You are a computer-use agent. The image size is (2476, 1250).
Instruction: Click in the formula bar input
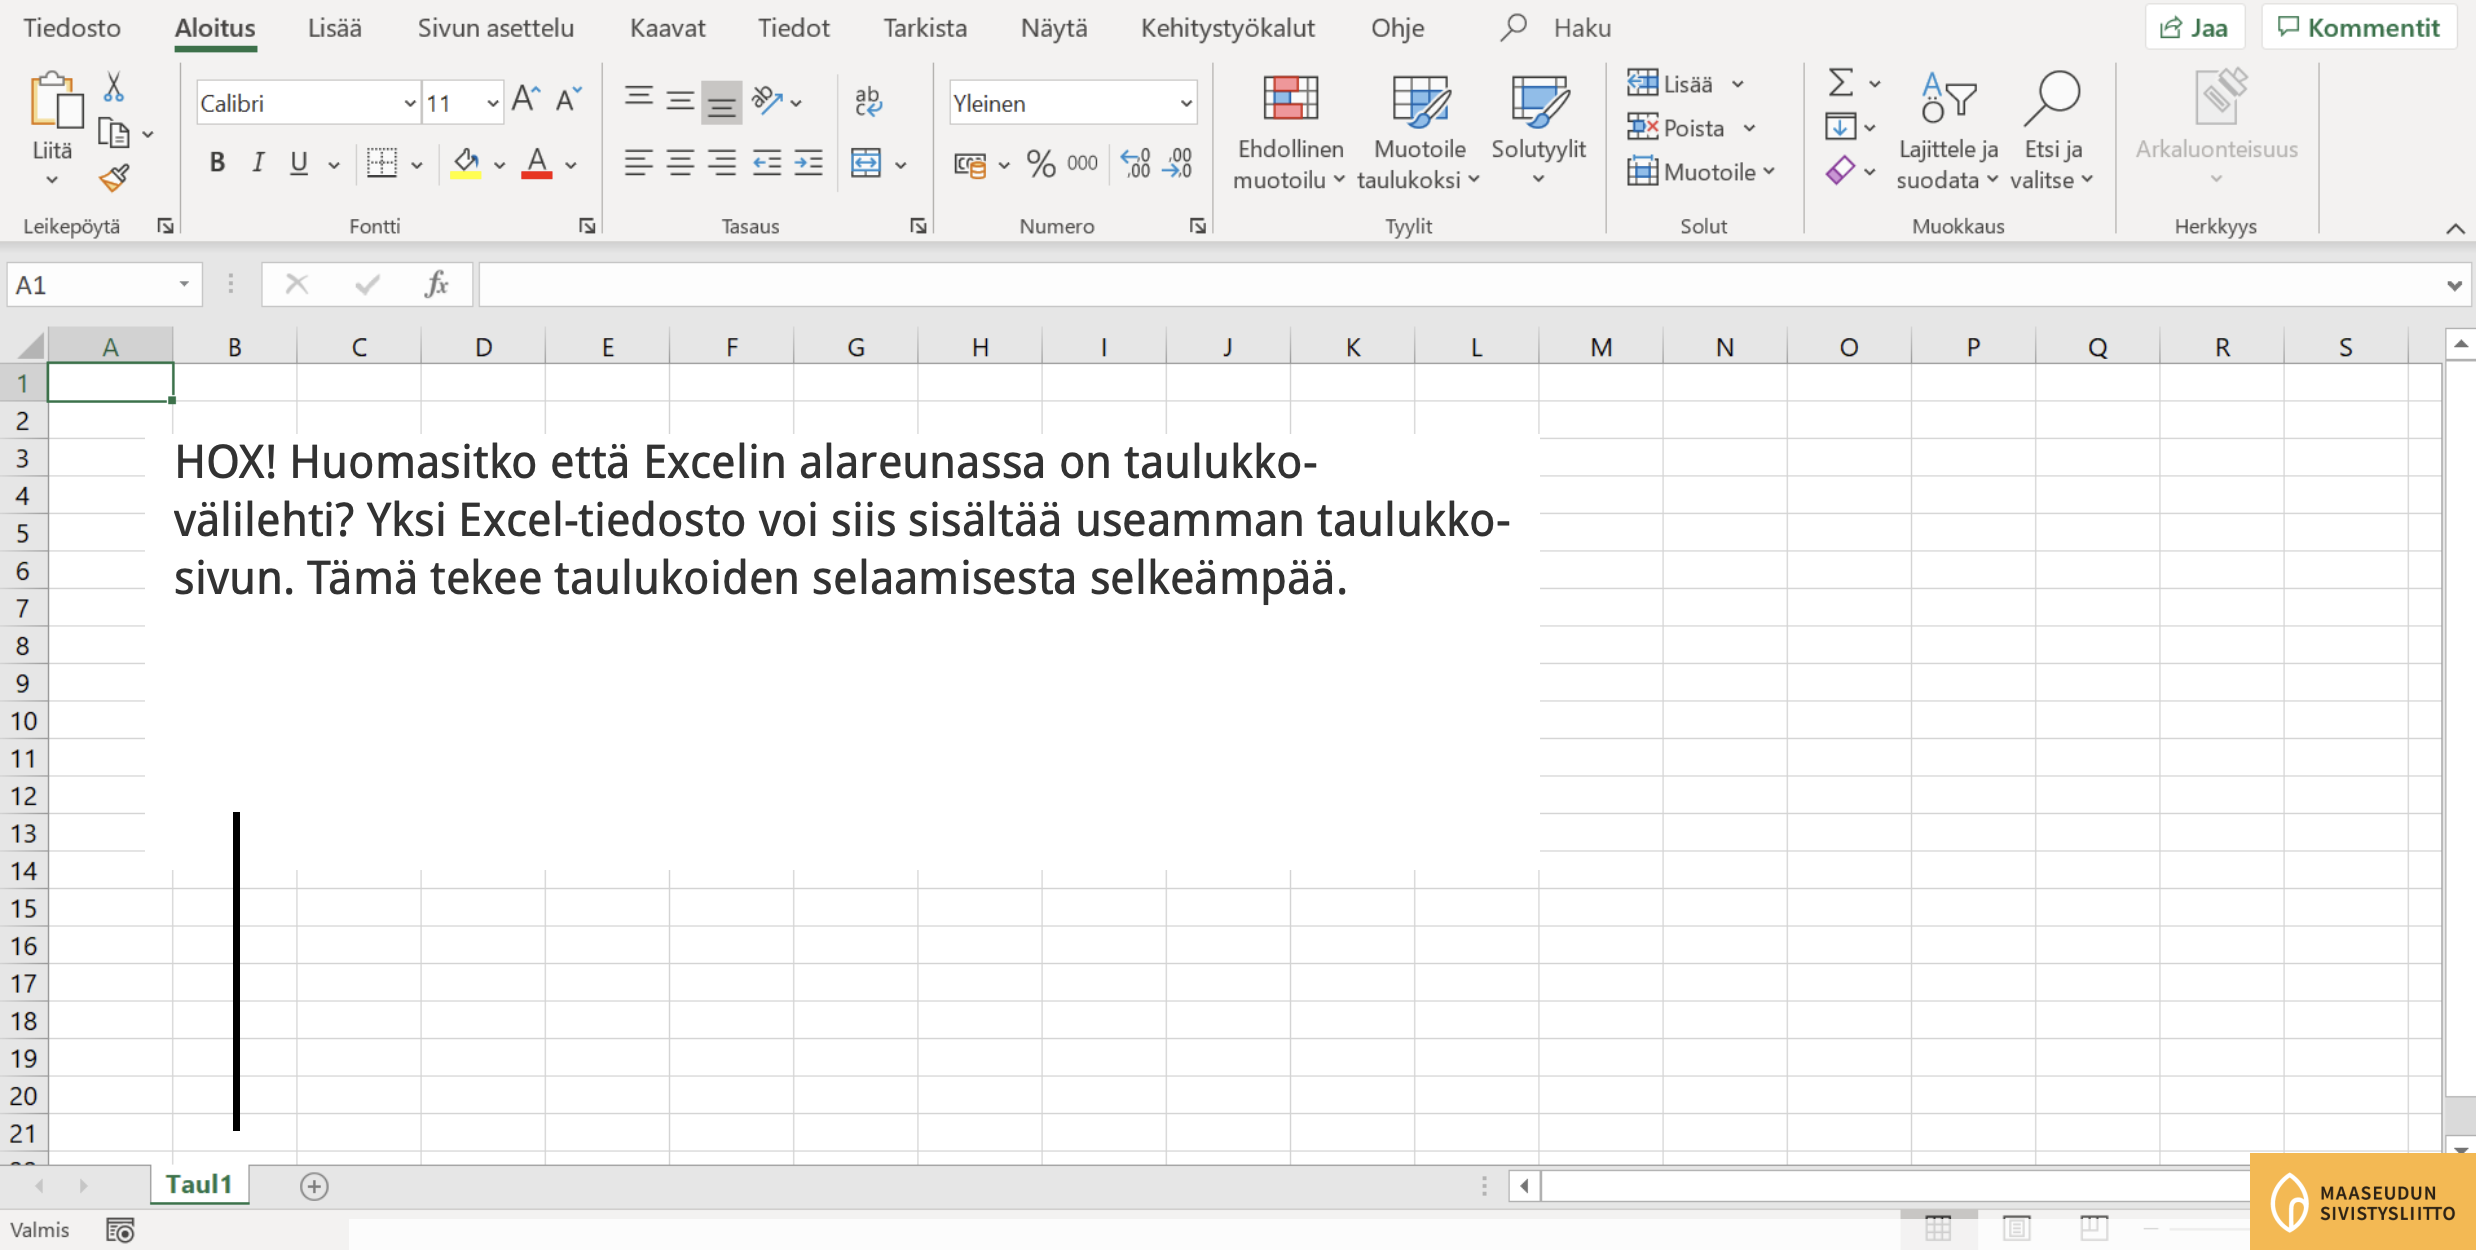(1460, 285)
